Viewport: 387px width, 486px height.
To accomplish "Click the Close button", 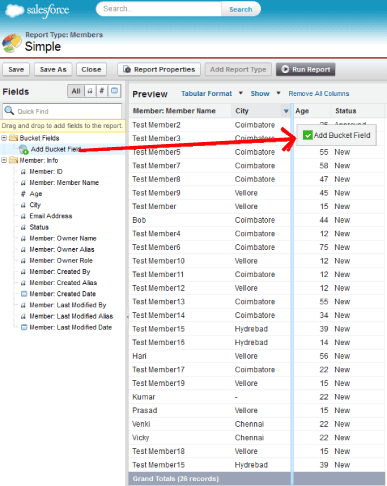I will (x=91, y=69).
